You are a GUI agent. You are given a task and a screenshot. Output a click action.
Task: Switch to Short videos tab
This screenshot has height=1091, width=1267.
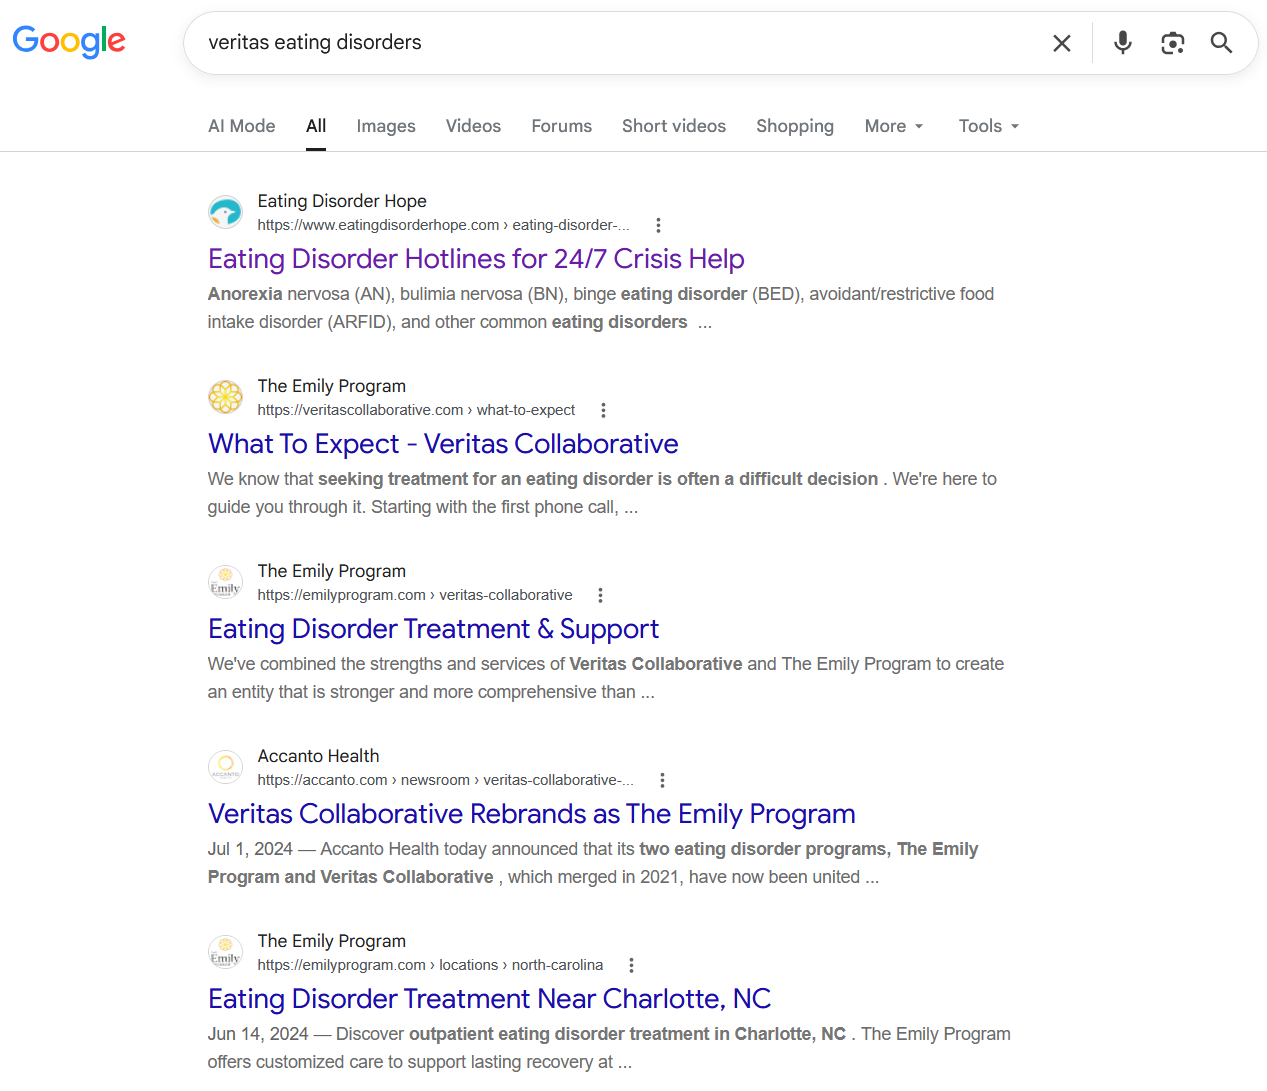(674, 126)
